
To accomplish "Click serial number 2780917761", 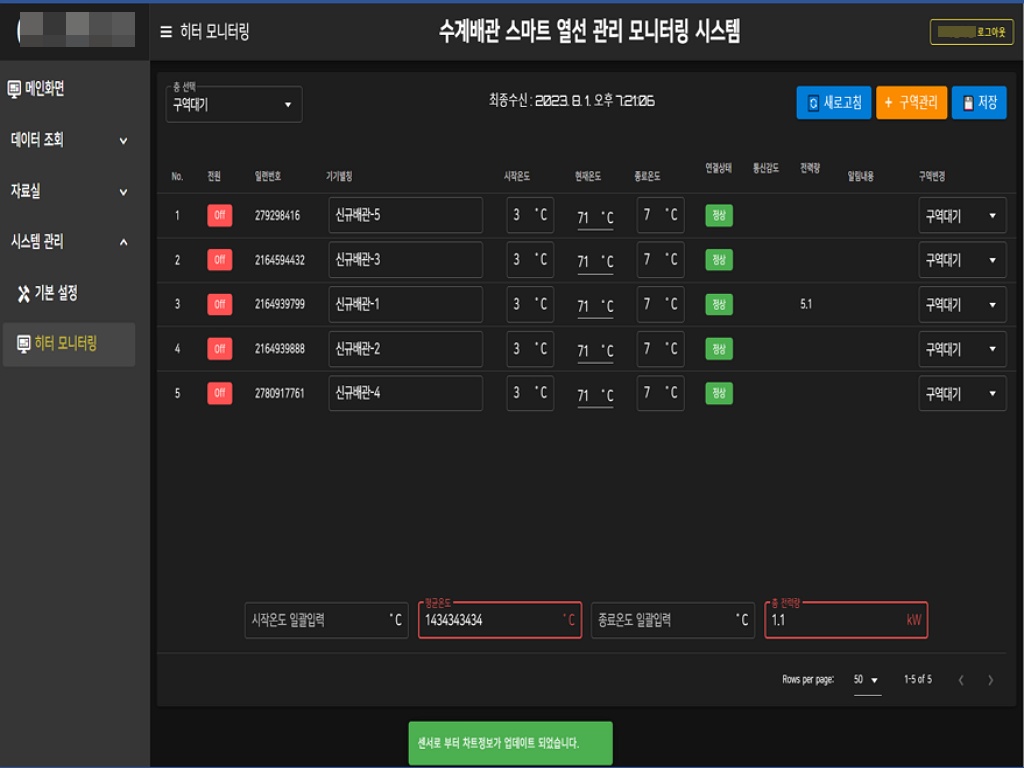I will coord(280,393).
